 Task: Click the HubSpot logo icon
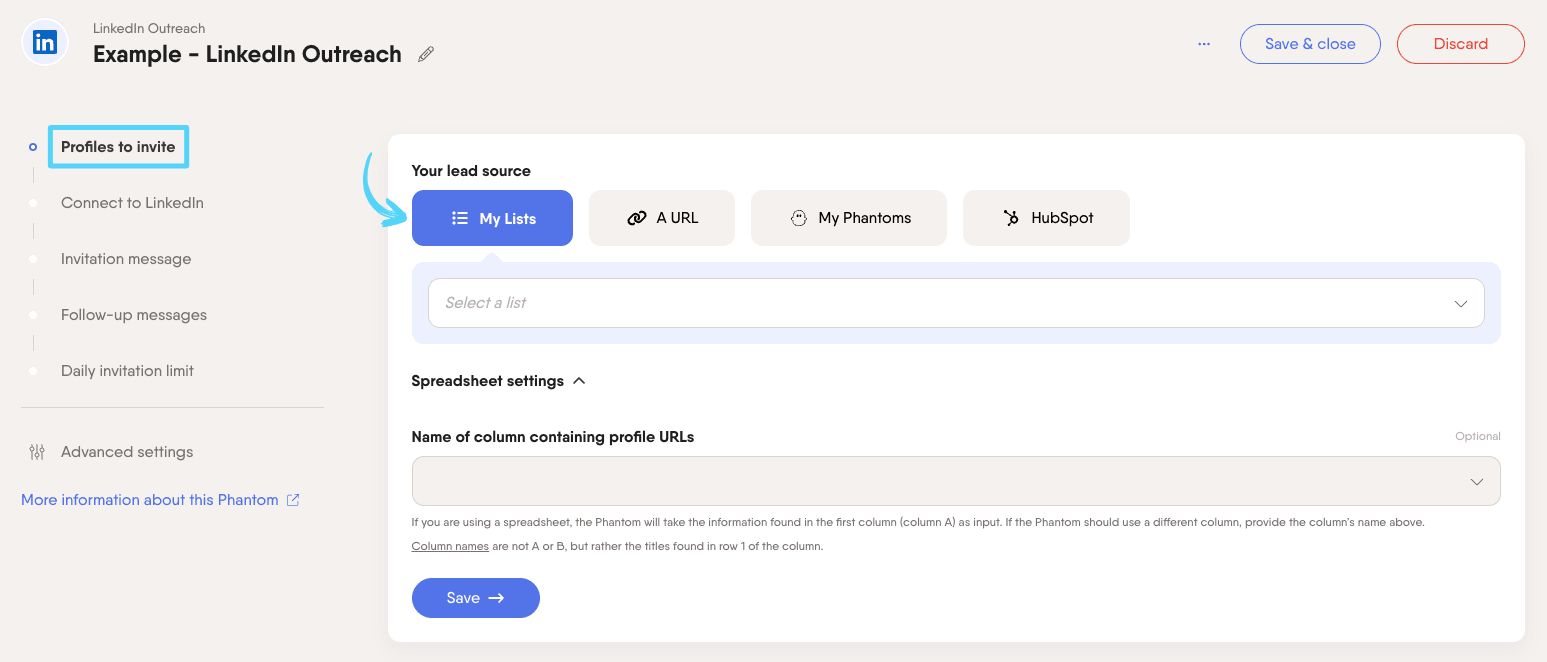1011,218
